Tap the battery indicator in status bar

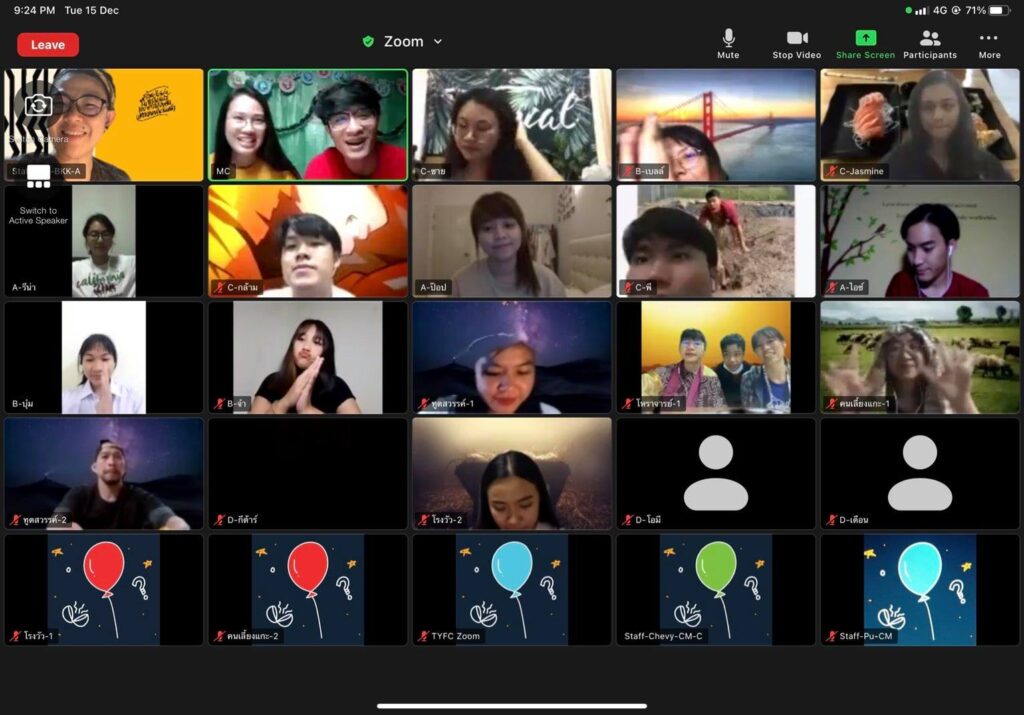999,10
